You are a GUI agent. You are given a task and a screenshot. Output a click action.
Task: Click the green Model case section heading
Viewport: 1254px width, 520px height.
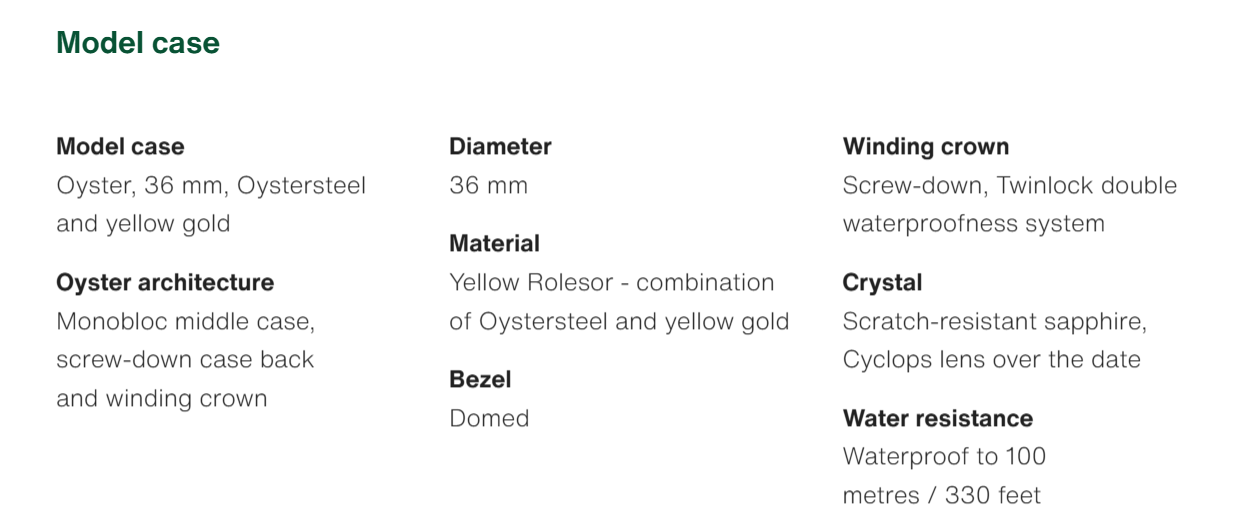point(138,43)
